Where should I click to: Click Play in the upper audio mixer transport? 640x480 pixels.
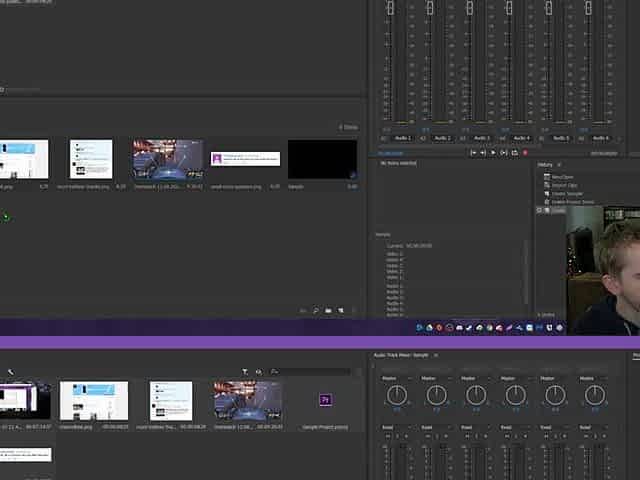493,153
